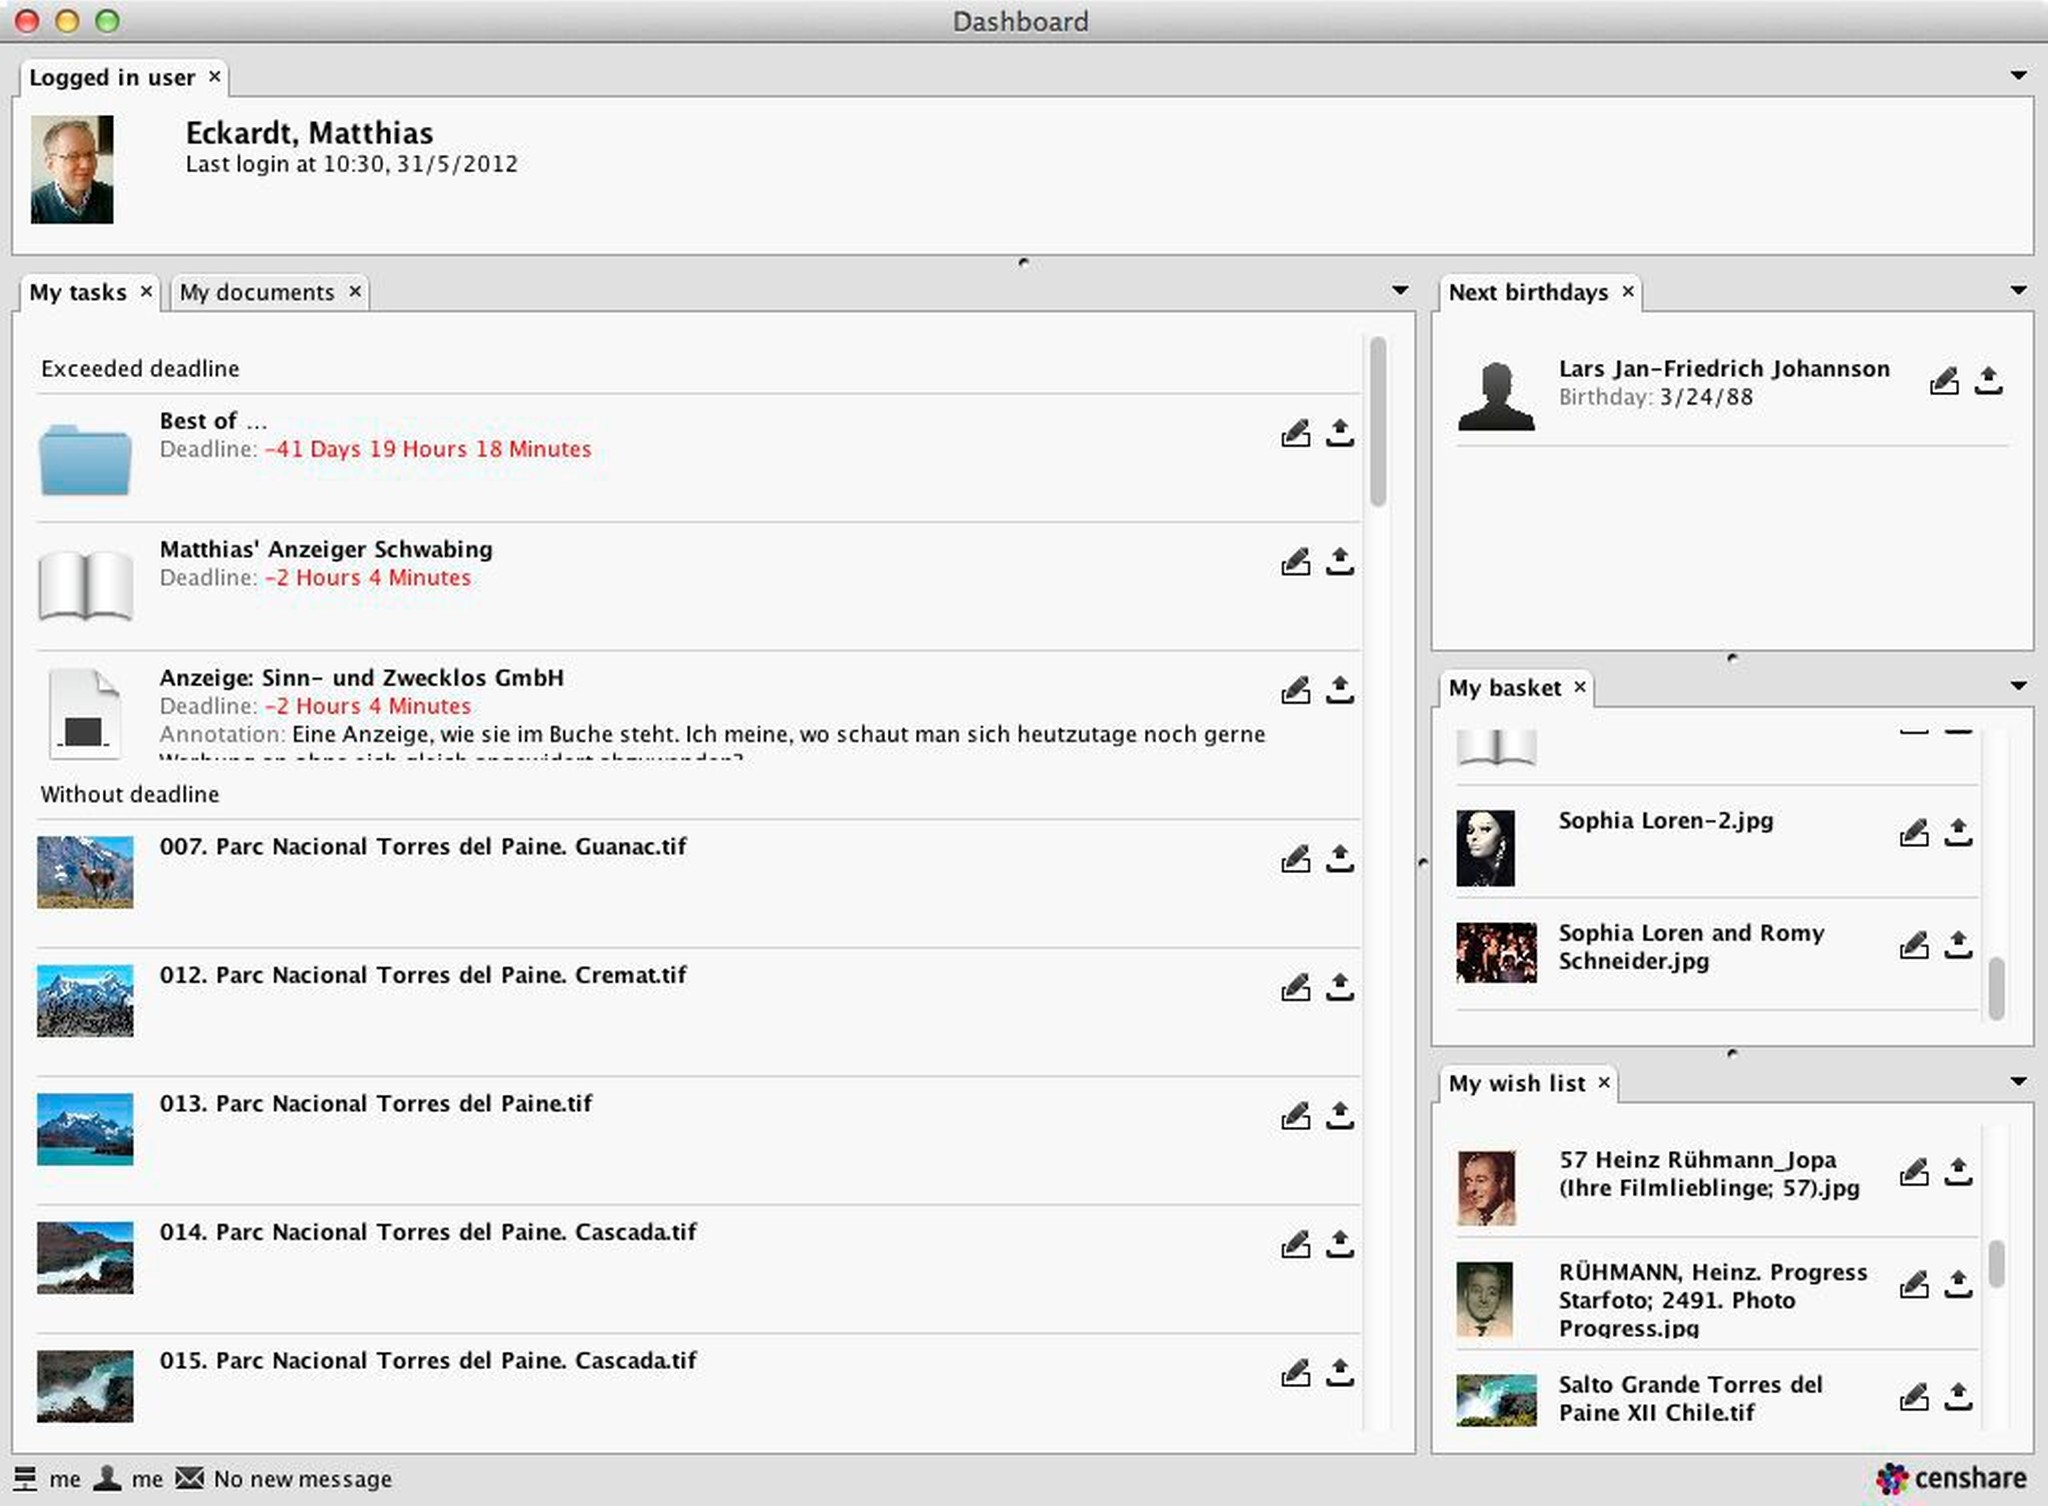The width and height of the screenshot is (2048, 1506).
Task: Open Anzeige: Sinn- und Zwecklos GmbH task
Action: 361,677
